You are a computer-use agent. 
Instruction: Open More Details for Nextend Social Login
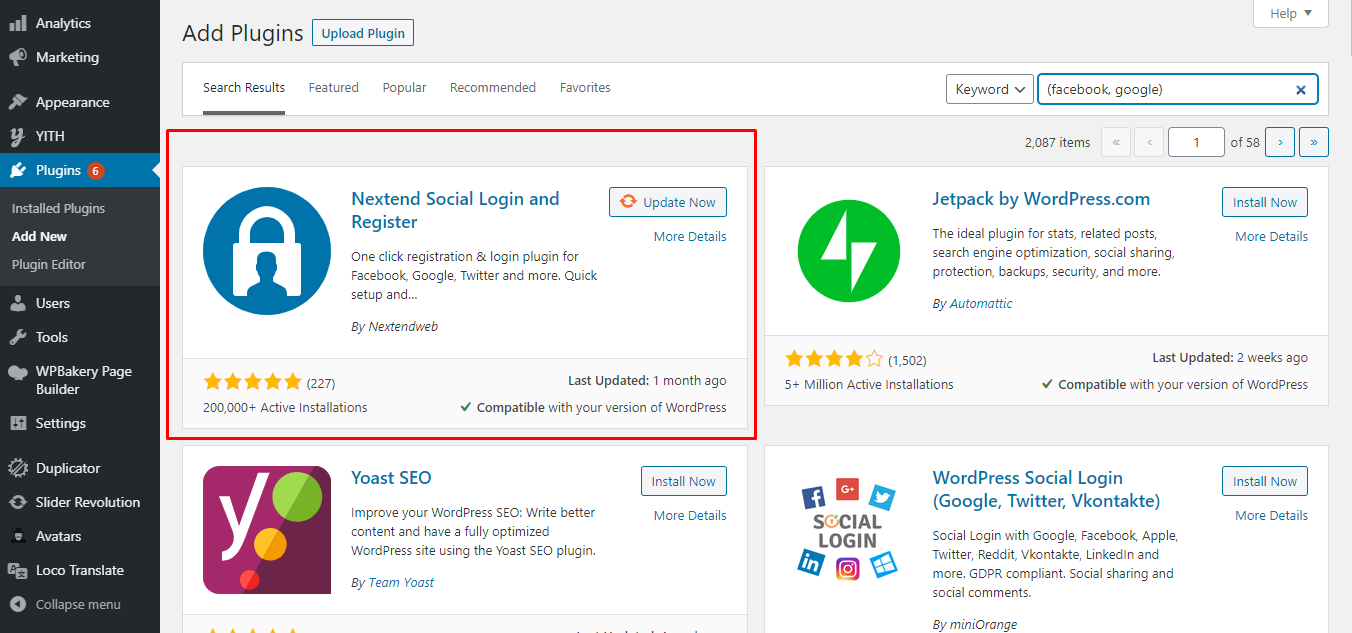[690, 237]
